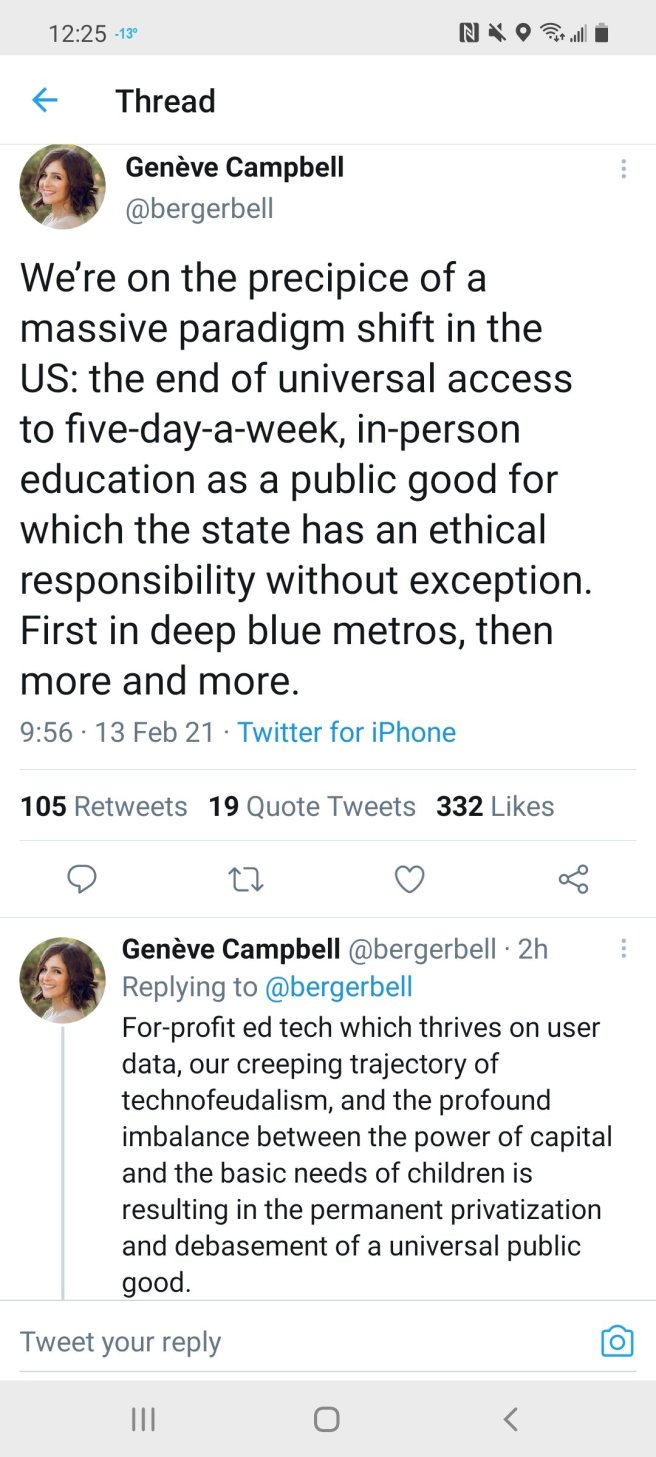Screen dimensions: 656x1457
Task: Tap the share icon under tweet
Action: [x=573, y=879]
